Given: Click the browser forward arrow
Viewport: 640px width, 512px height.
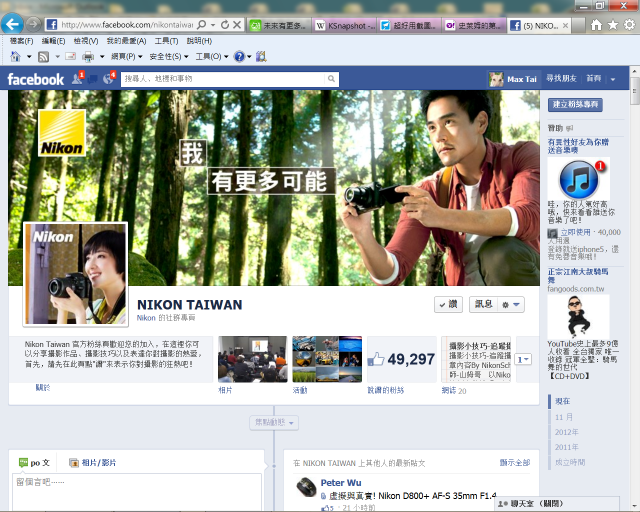Looking at the screenshot, I should [x=33, y=24].
